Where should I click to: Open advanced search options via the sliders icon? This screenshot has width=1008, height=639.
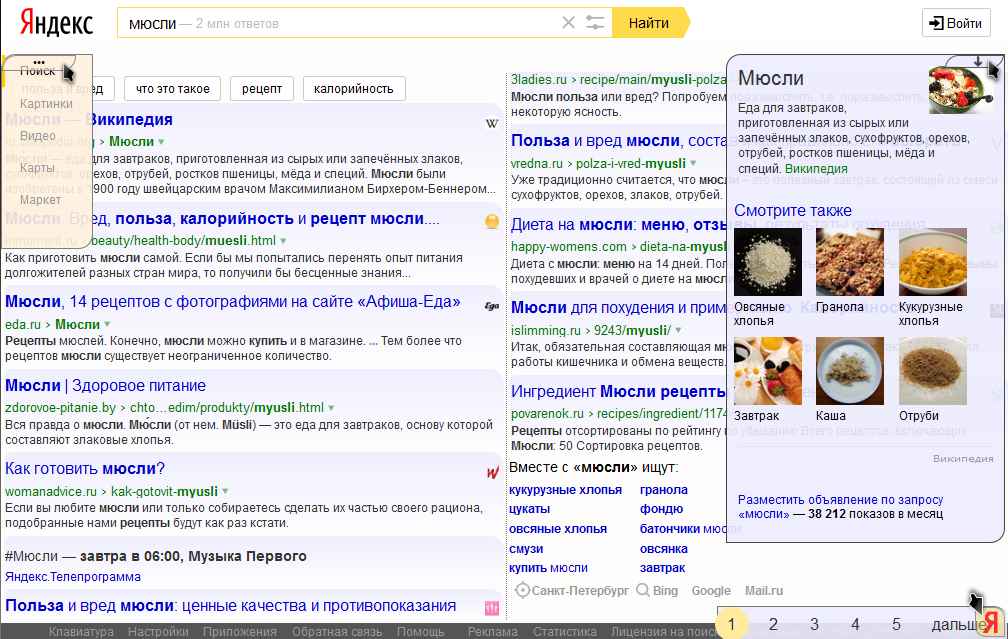click(595, 22)
